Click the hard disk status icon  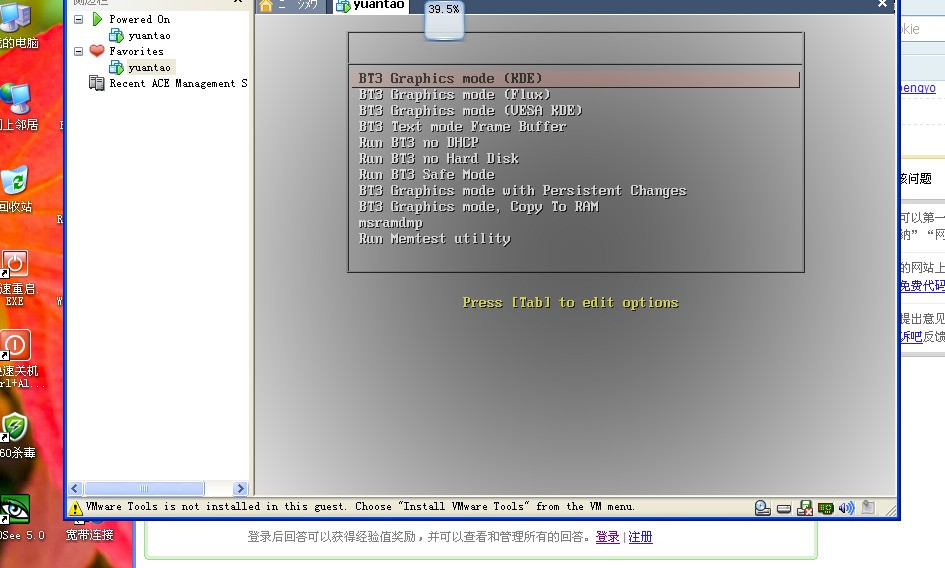[783, 508]
